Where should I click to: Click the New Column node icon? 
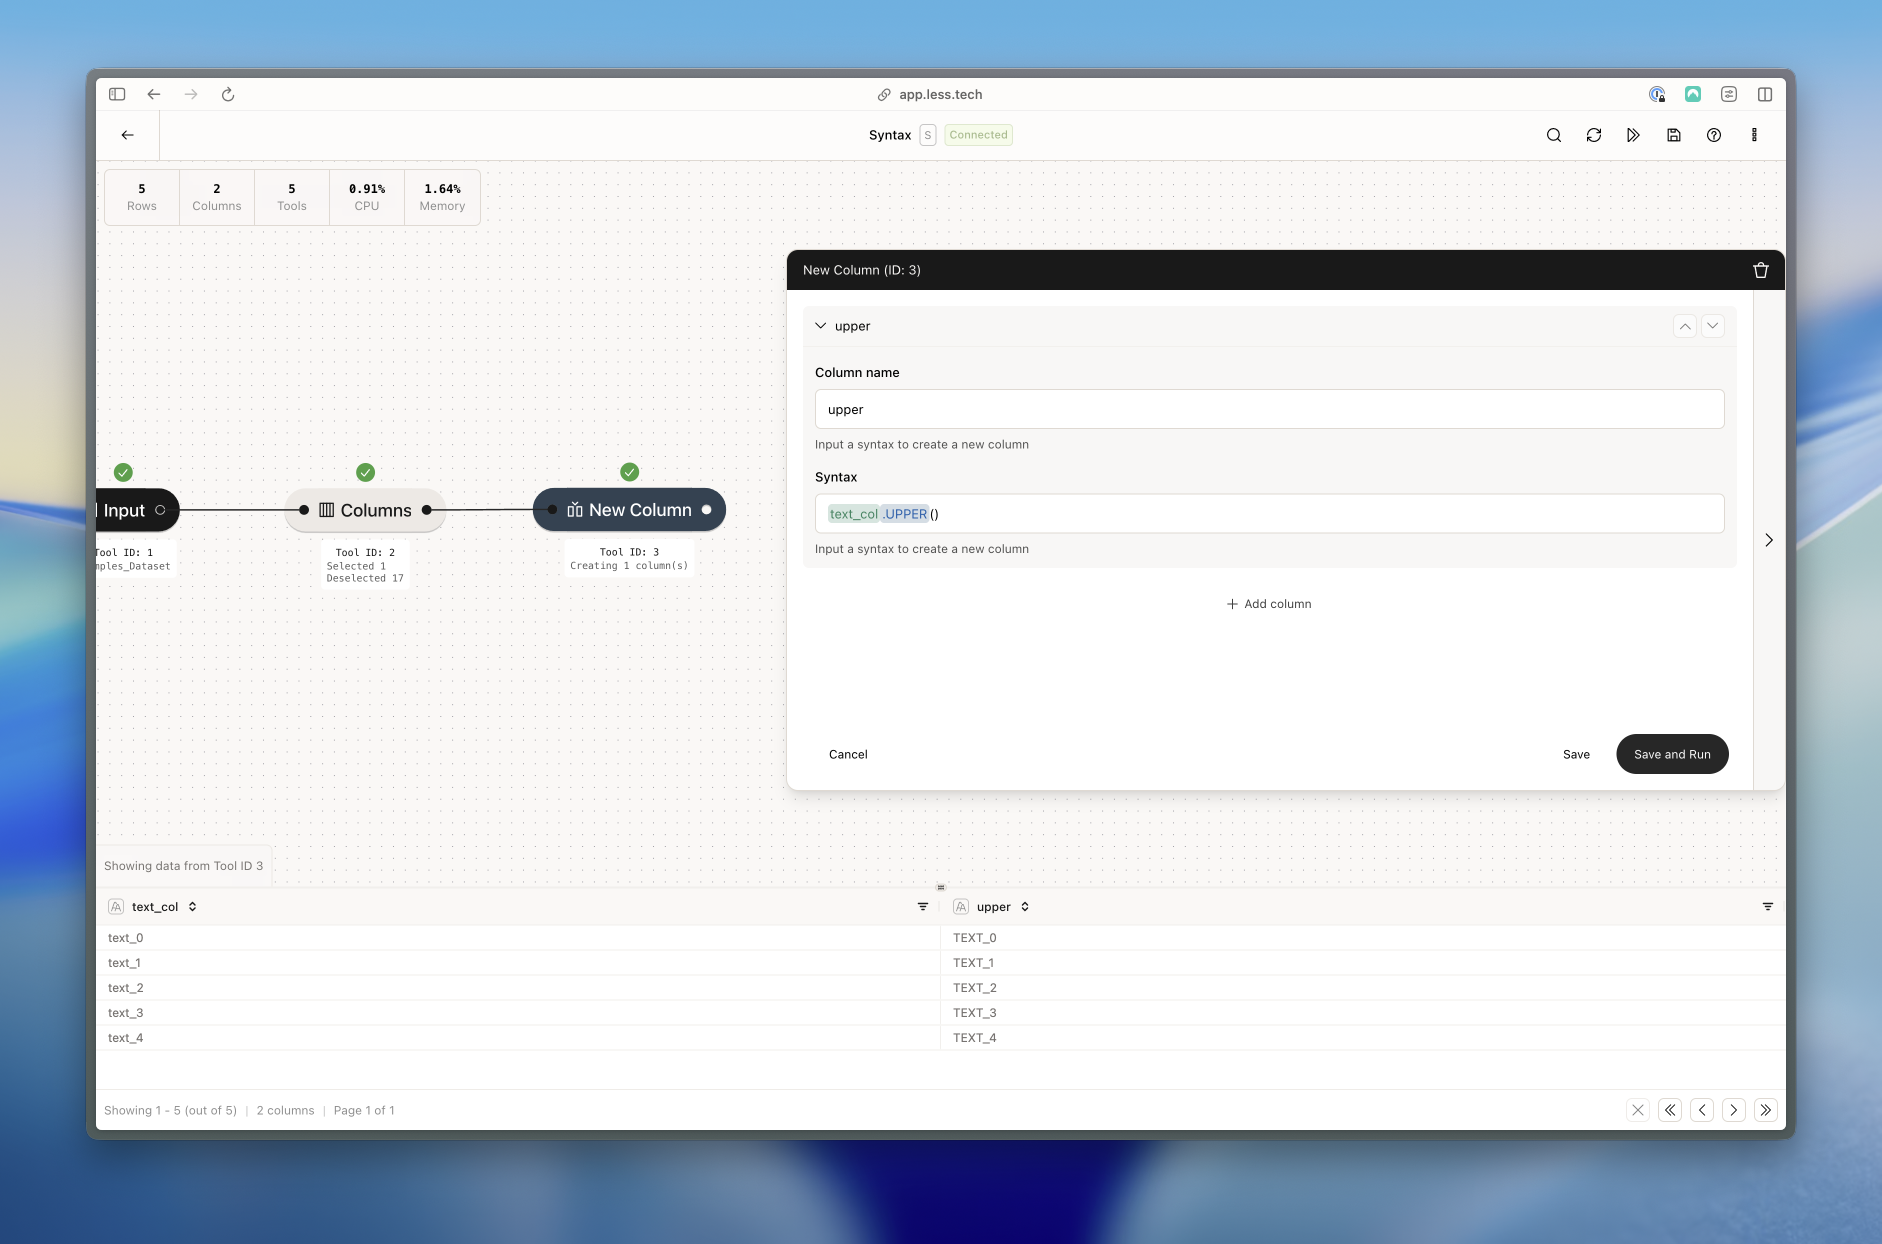click(x=575, y=510)
